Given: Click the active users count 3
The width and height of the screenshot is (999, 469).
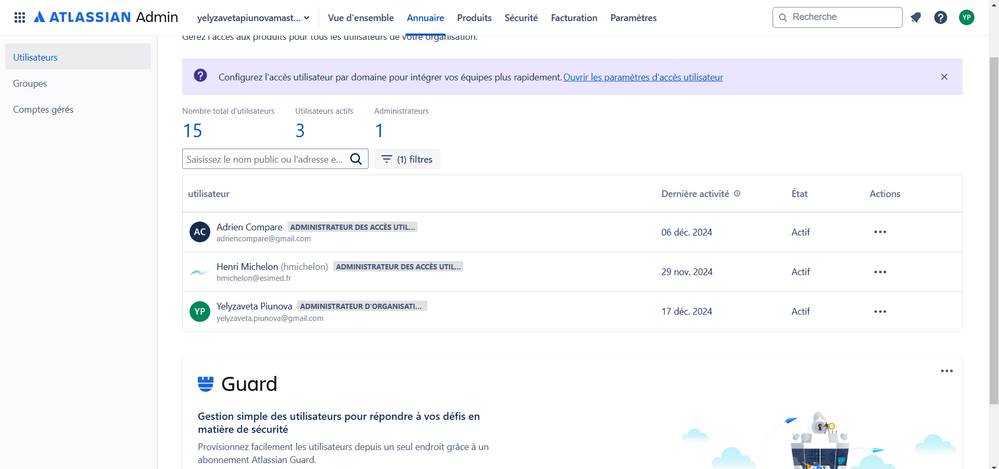Looking at the screenshot, I should coord(299,131).
